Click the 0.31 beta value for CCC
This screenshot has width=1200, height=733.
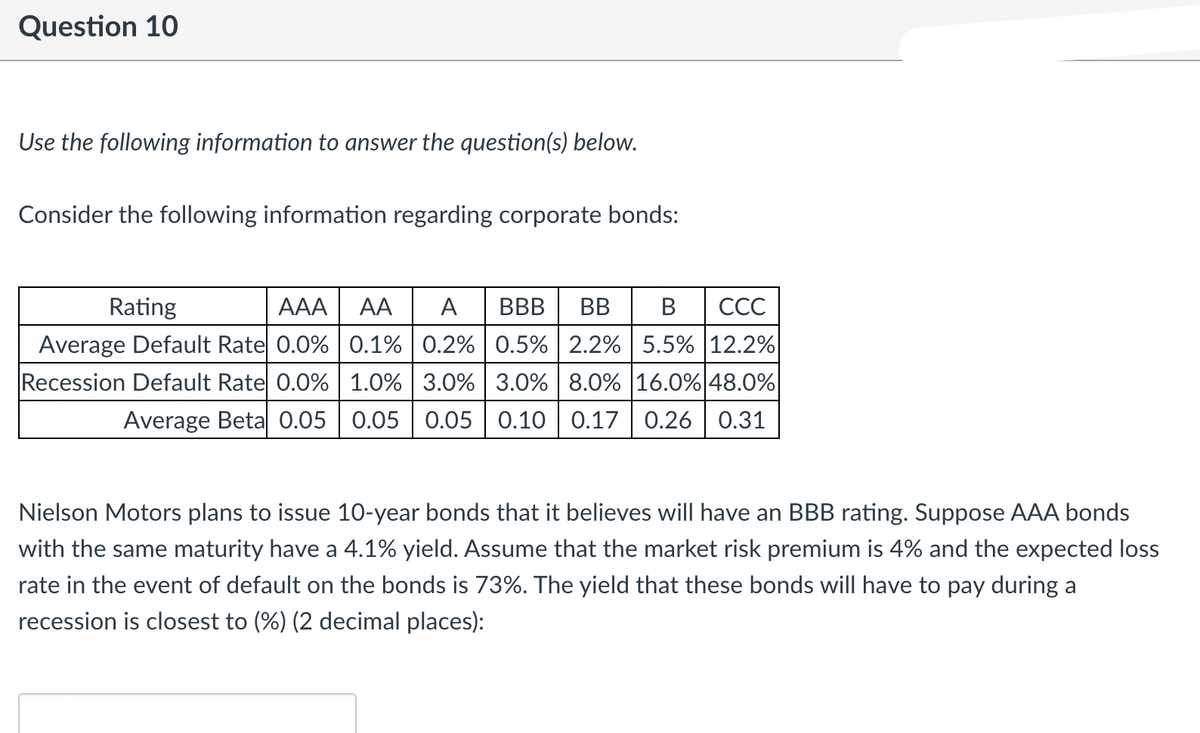click(743, 420)
